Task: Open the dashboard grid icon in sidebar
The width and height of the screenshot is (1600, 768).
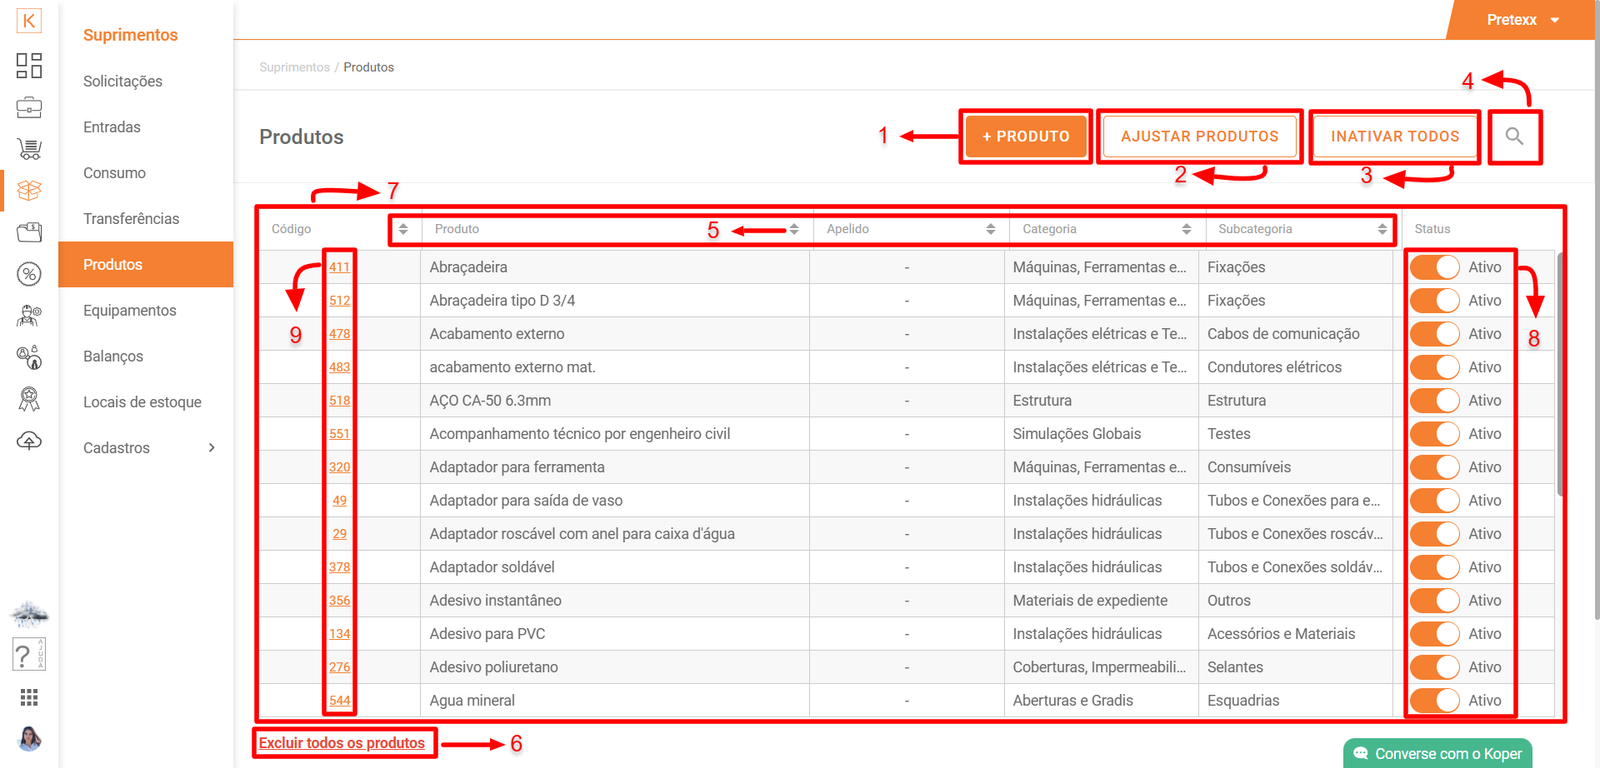Action: pos(29,66)
